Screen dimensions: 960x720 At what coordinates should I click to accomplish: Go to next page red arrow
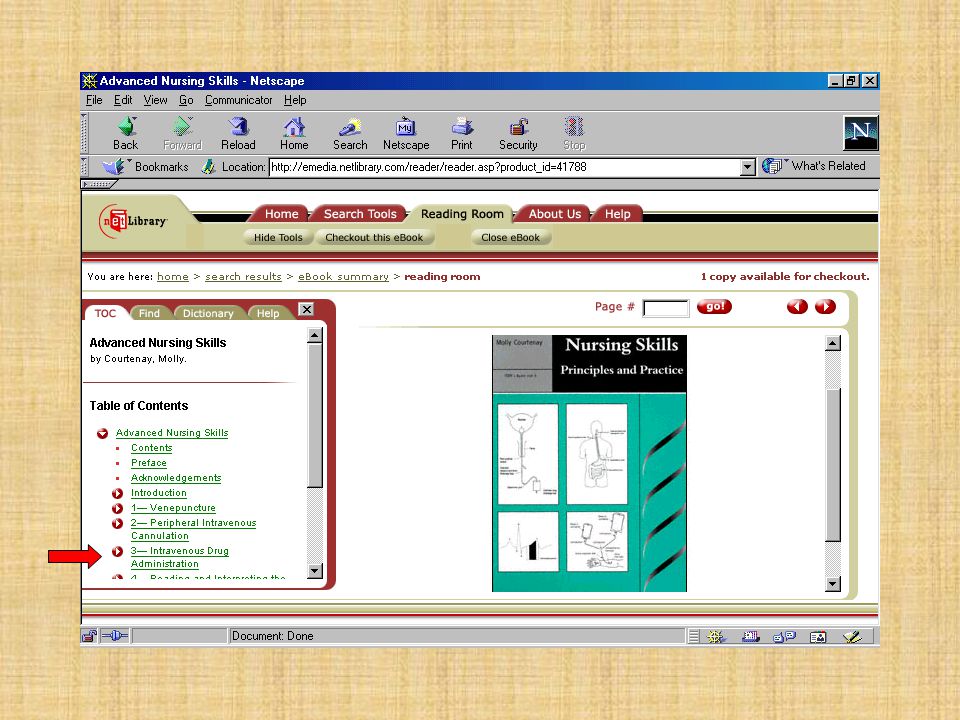click(825, 307)
